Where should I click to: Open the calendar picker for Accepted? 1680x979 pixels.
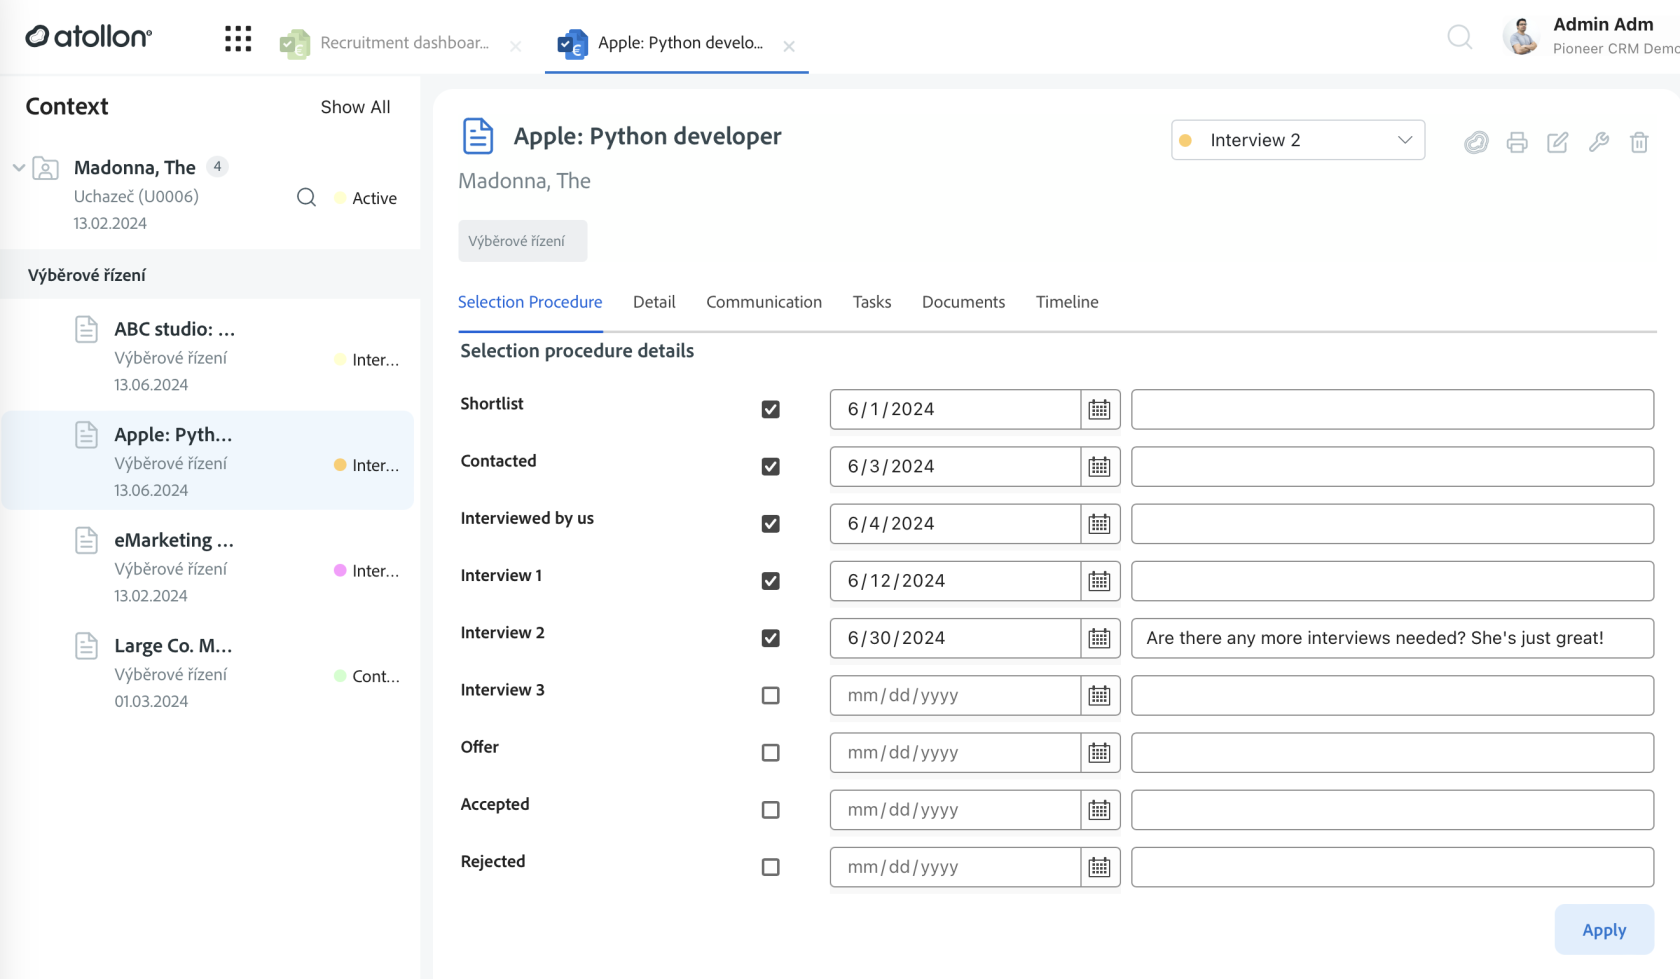coord(1099,810)
